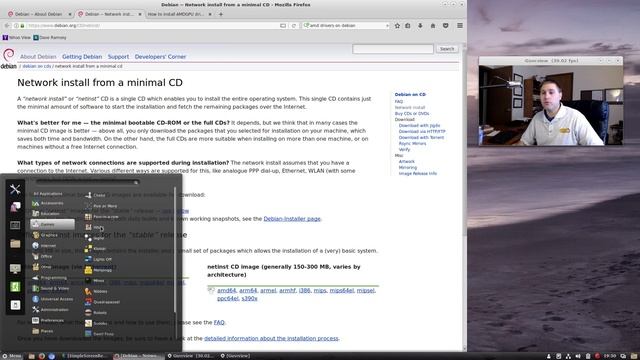
Task: Open Firefox downloads arrow icon
Action: [420, 25]
